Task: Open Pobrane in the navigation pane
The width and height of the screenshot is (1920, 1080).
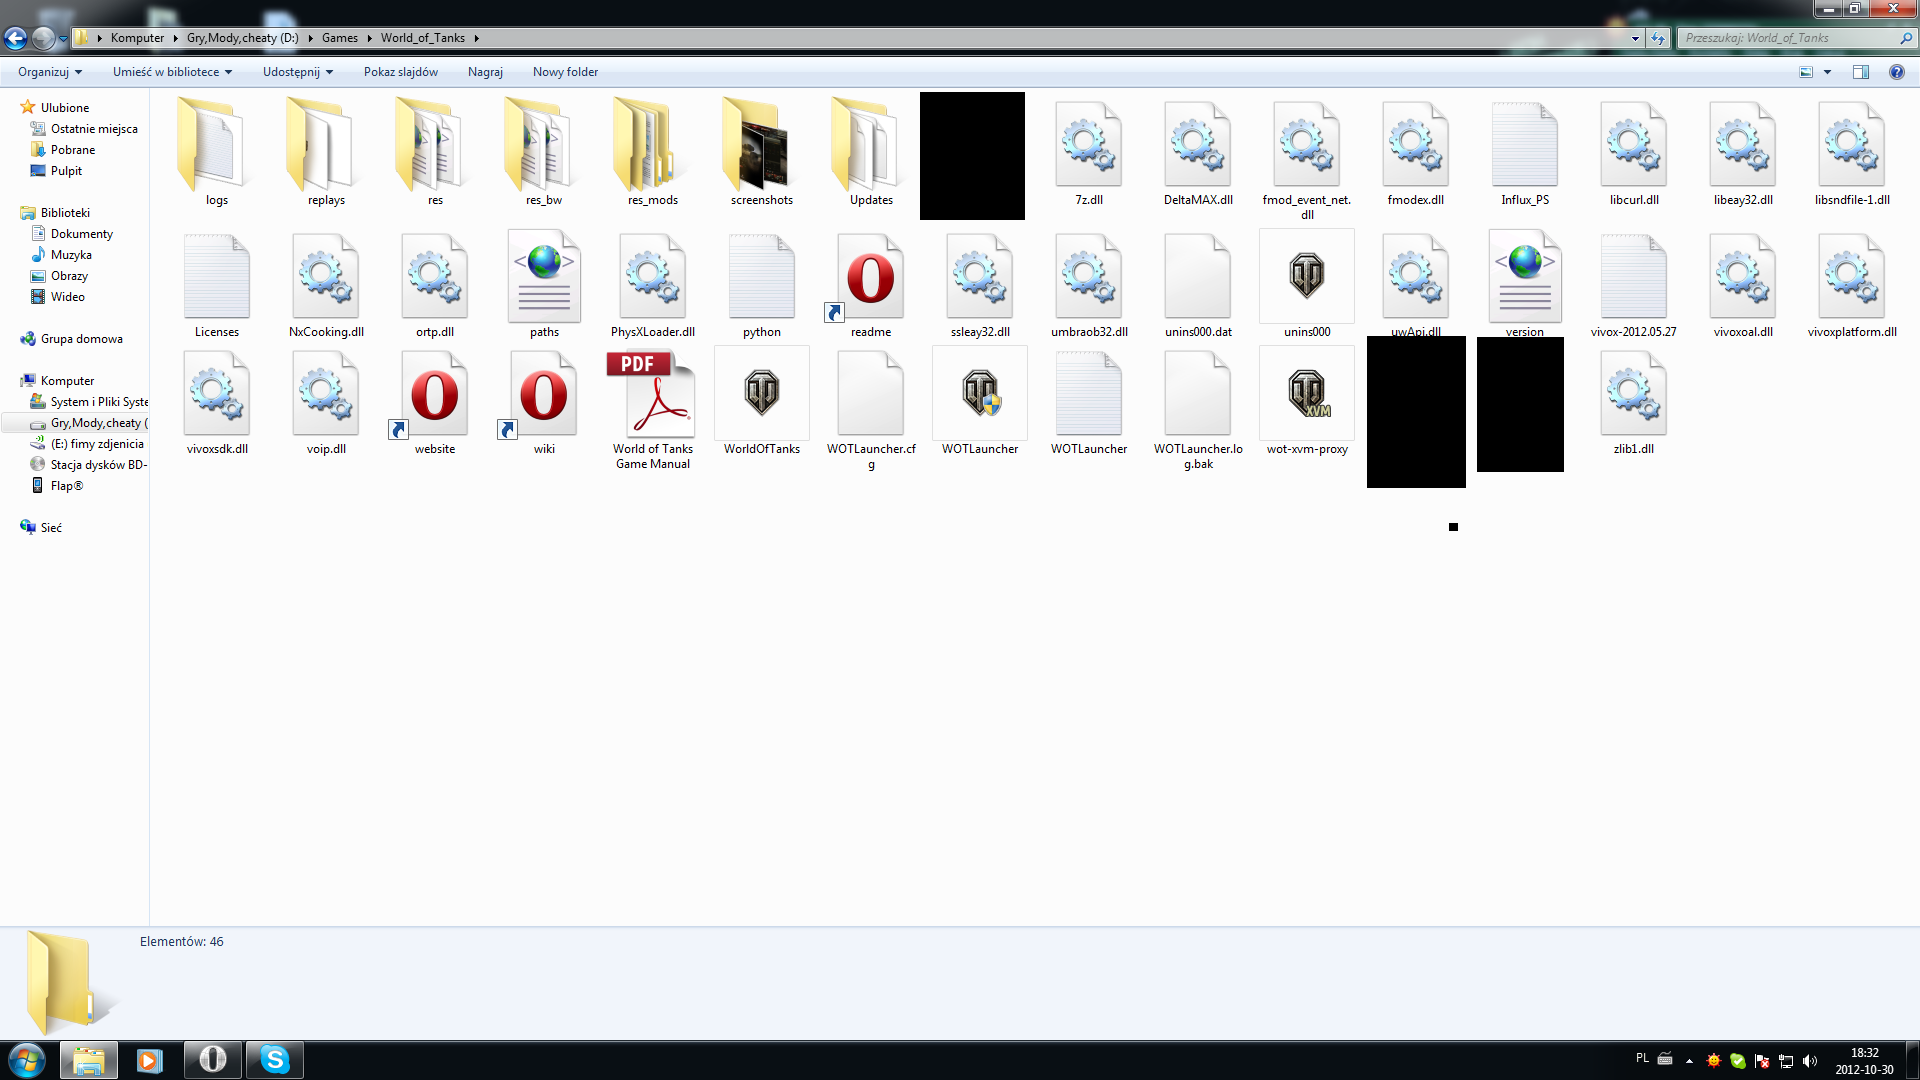Action: (73, 150)
